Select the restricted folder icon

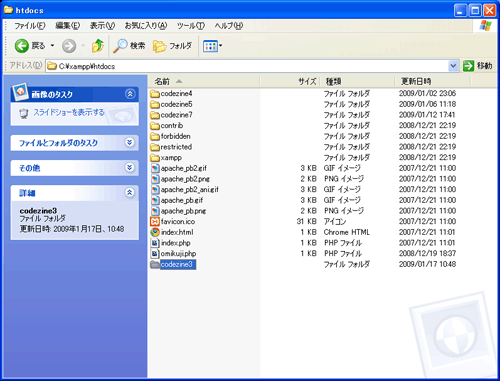(155, 147)
